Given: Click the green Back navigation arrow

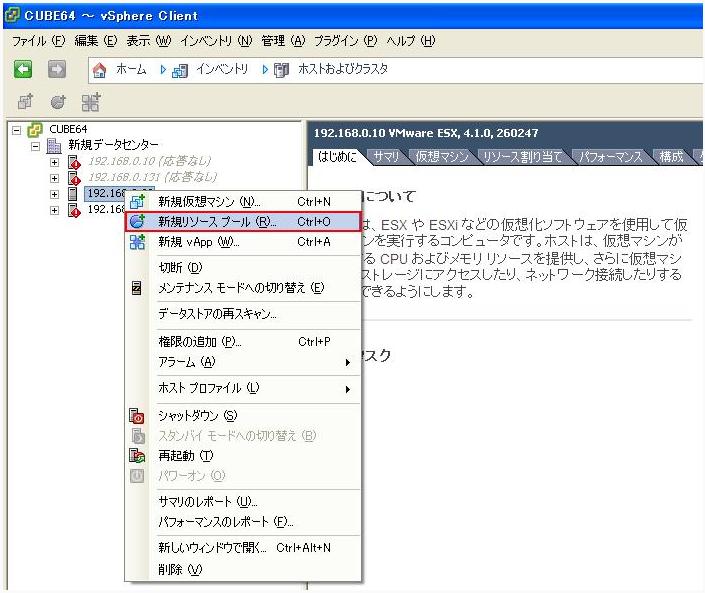Looking at the screenshot, I should [x=23, y=69].
